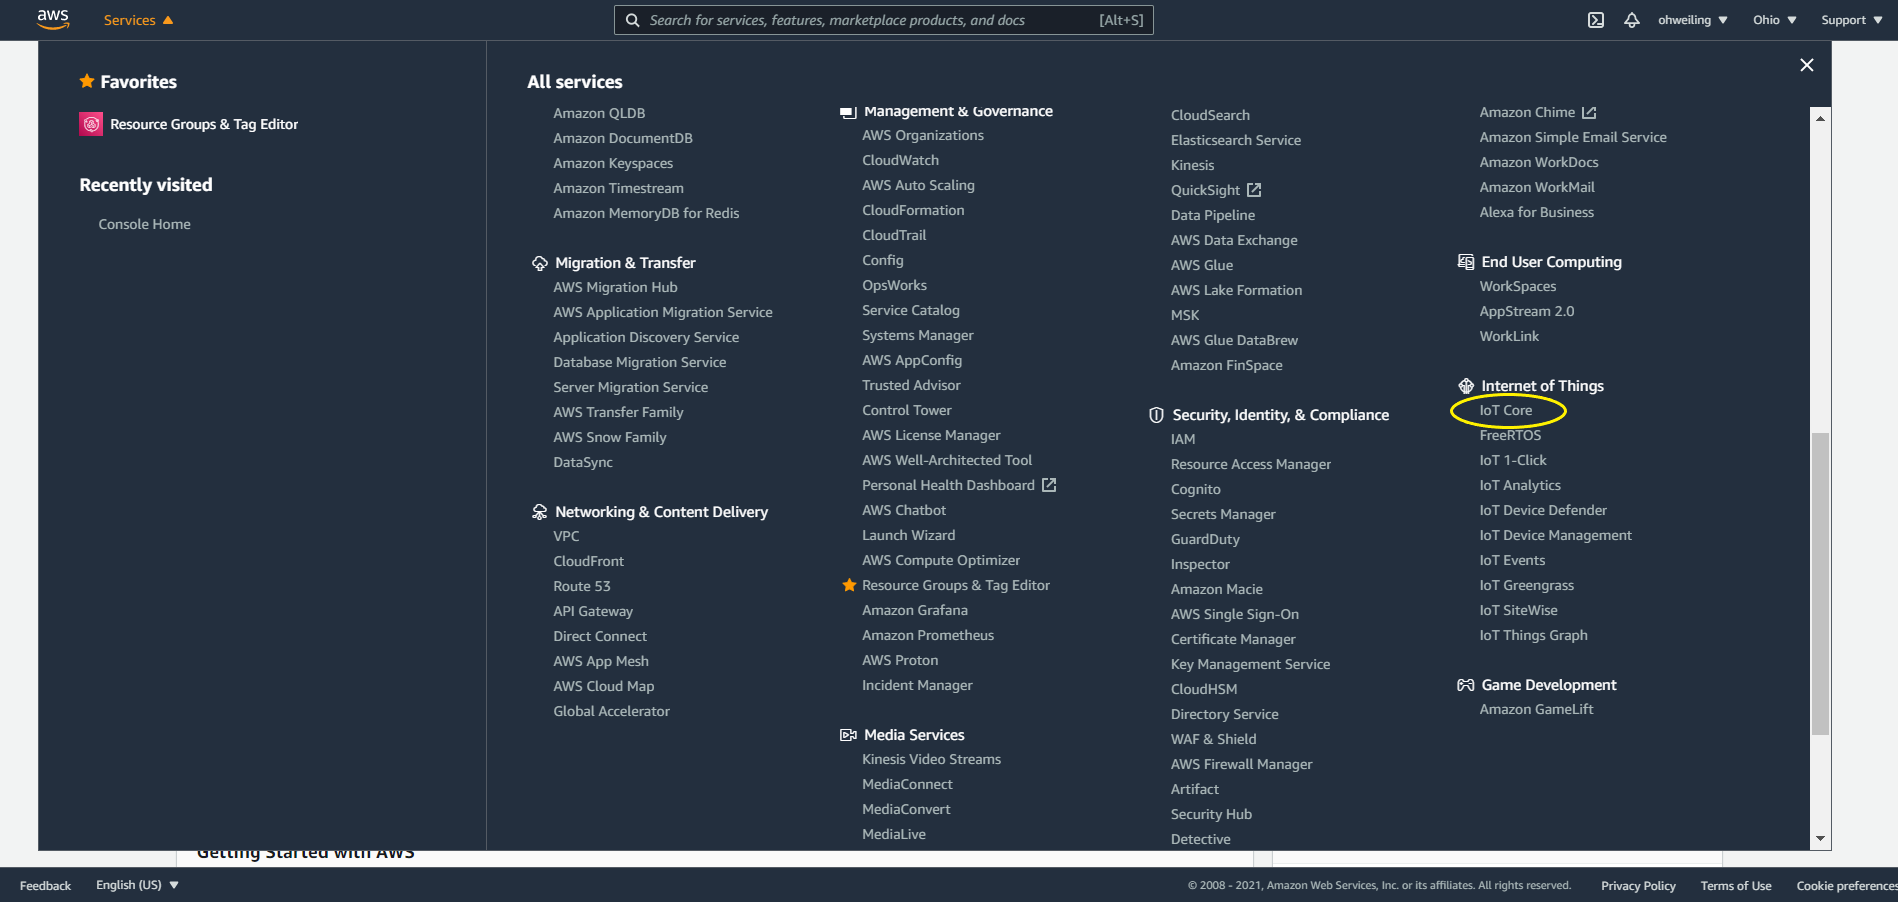Image resolution: width=1898 pixels, height=902 pixels.
Task: Click the Networking & Content Delivery category icon
Action: click(x=540, y=512)
